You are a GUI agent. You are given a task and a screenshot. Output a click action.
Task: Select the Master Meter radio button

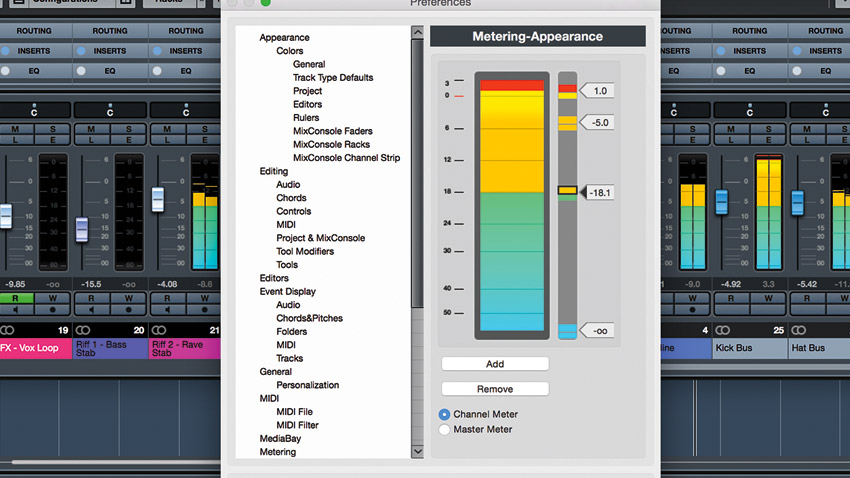(444, 430)
